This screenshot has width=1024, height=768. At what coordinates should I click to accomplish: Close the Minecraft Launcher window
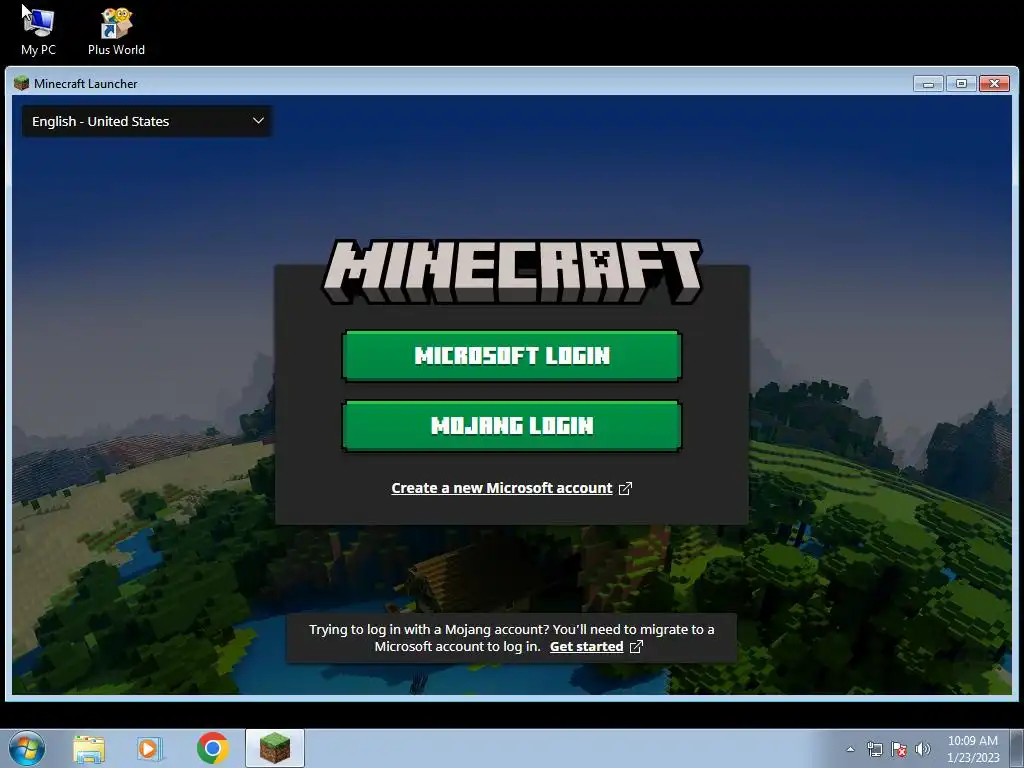click(x=994, y=84)
